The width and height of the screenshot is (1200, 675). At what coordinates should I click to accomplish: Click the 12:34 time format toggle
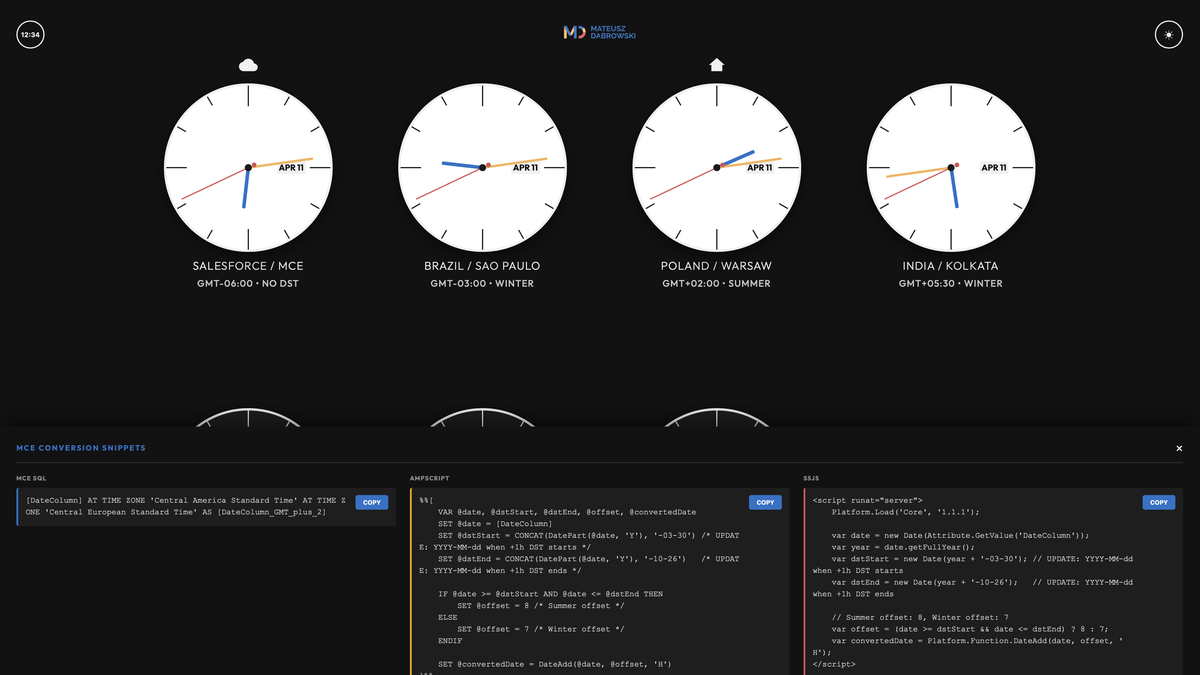point(31,34)
